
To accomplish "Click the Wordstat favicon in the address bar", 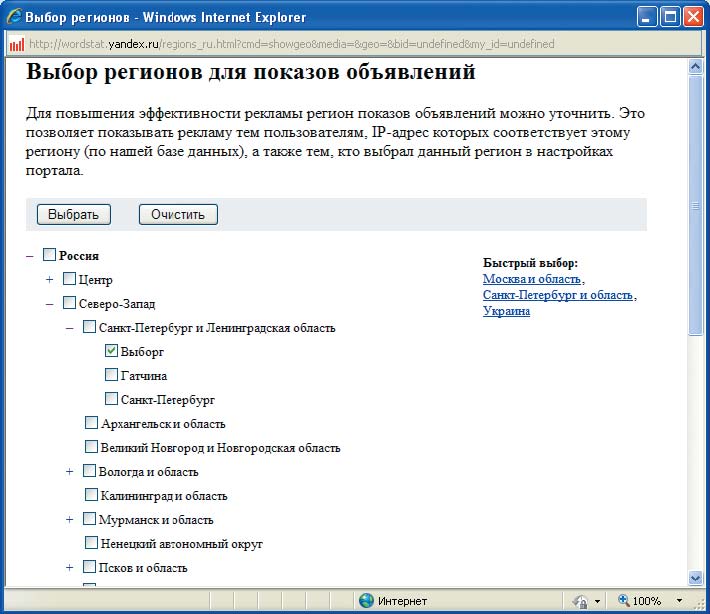I will pyautogui.click(x=16, y=44).
